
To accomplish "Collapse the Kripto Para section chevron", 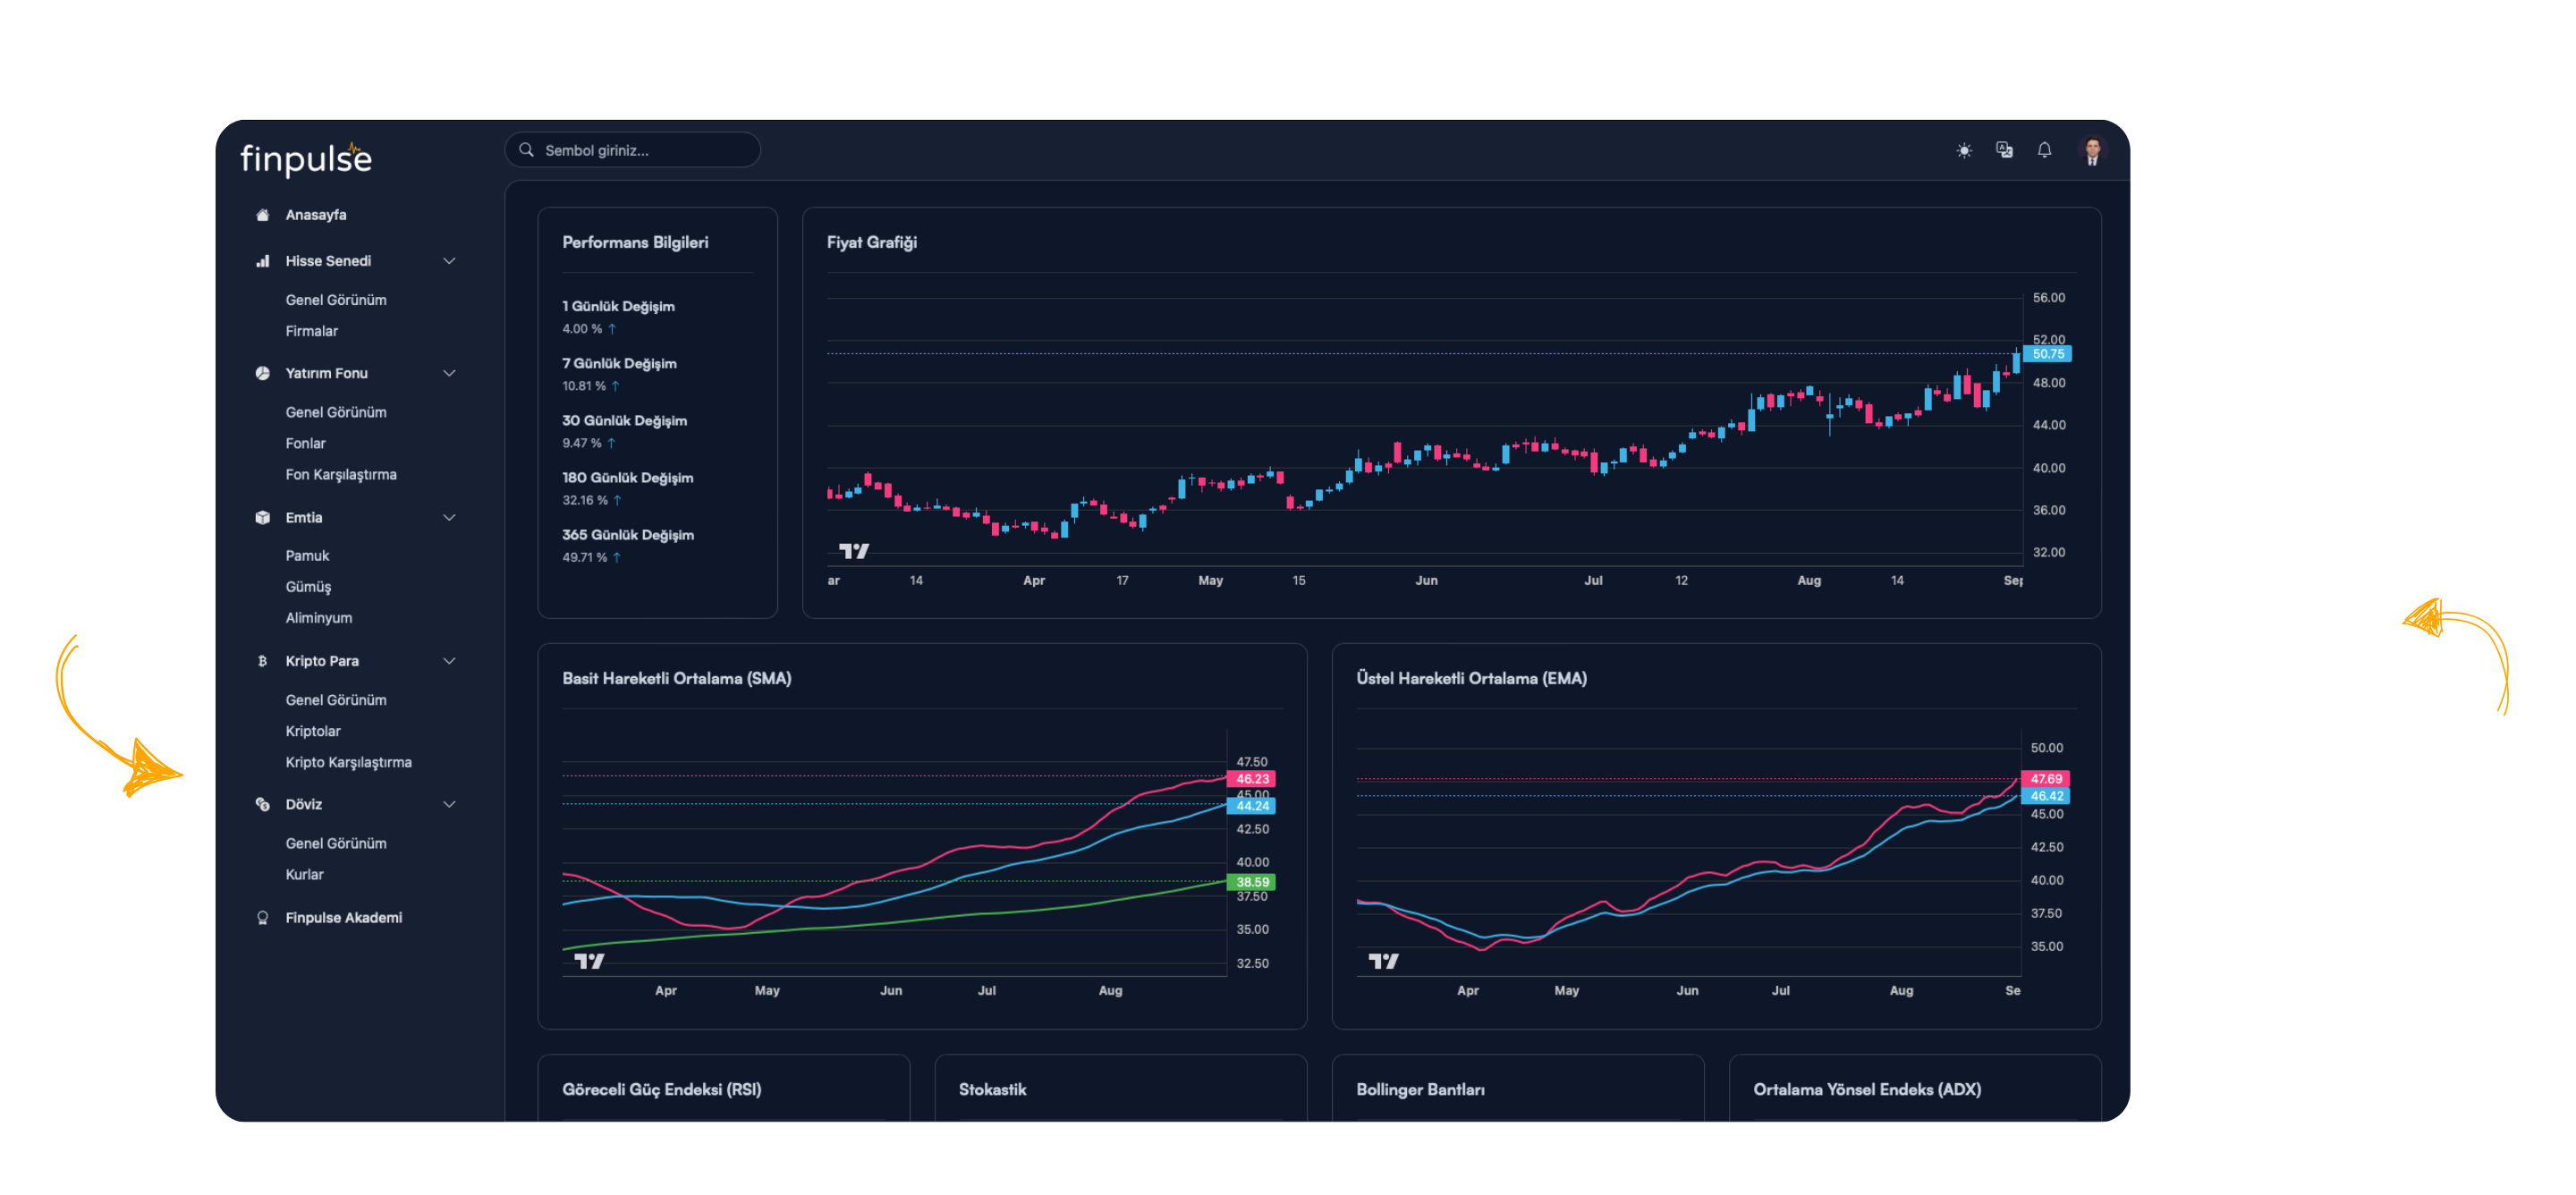I will 449,661.
